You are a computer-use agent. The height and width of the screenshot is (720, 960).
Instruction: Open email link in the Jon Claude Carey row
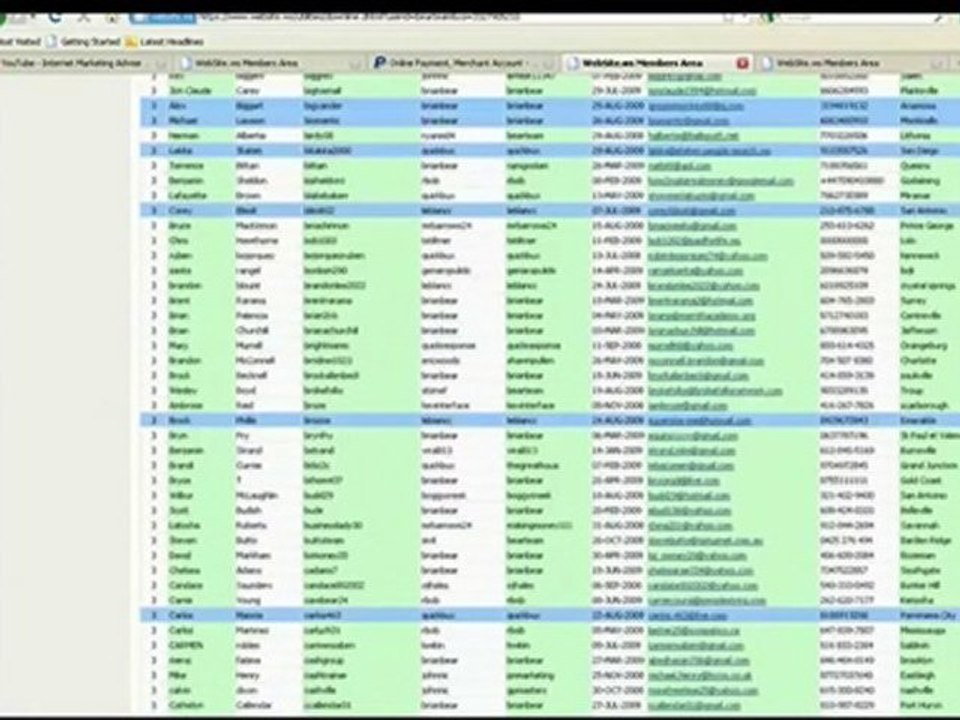coord(702,91)
